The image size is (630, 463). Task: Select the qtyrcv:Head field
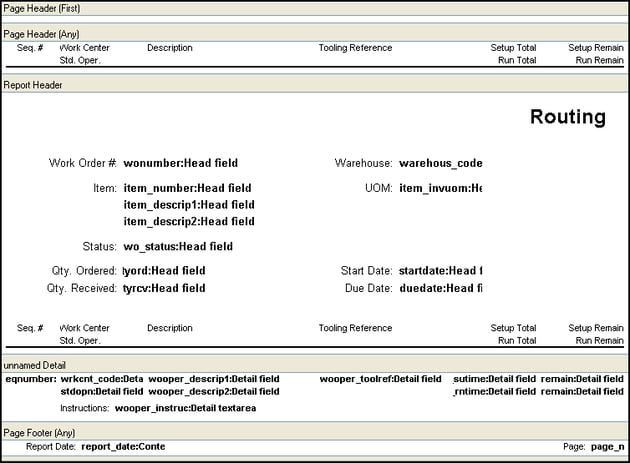[x=164, y=288]
